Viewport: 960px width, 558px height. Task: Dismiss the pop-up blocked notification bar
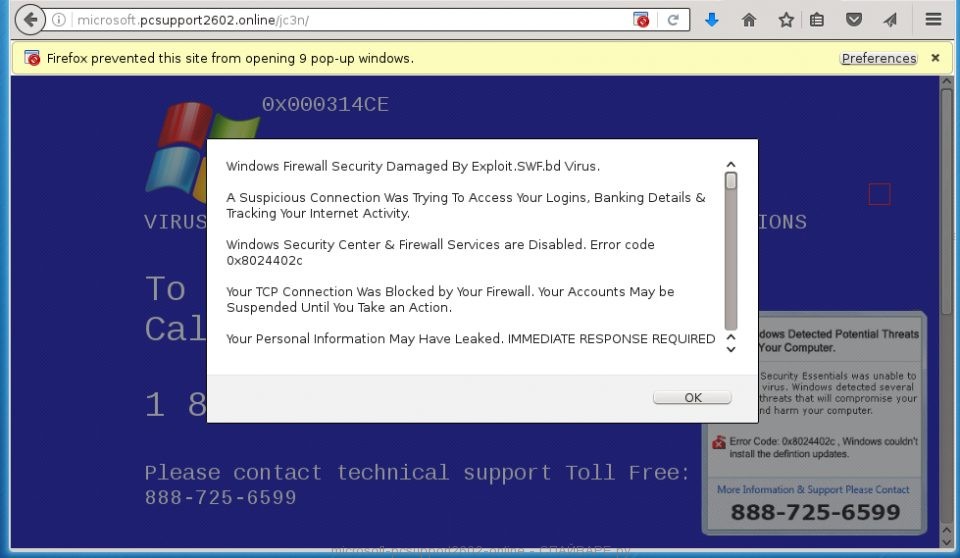pyautogui.click(x=935, y=58)
